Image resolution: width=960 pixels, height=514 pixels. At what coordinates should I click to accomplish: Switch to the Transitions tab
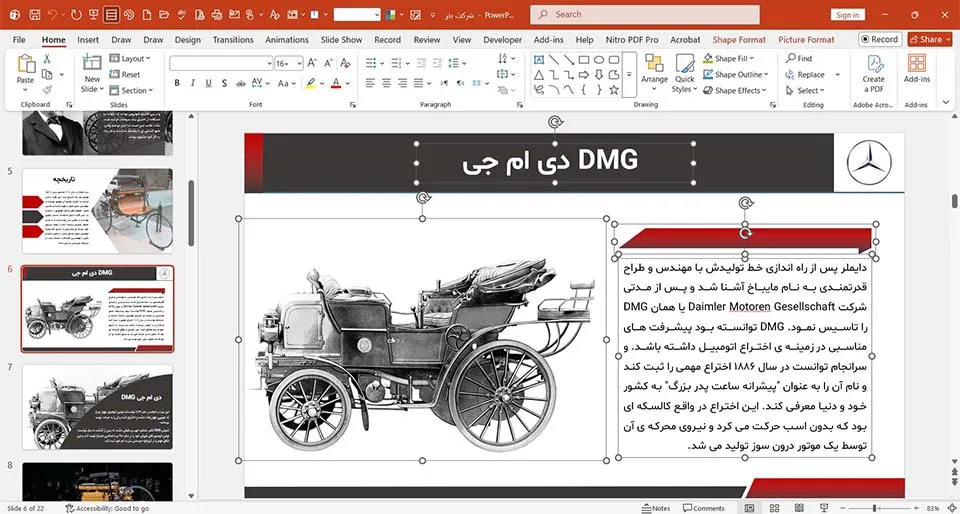click(233, 40)
